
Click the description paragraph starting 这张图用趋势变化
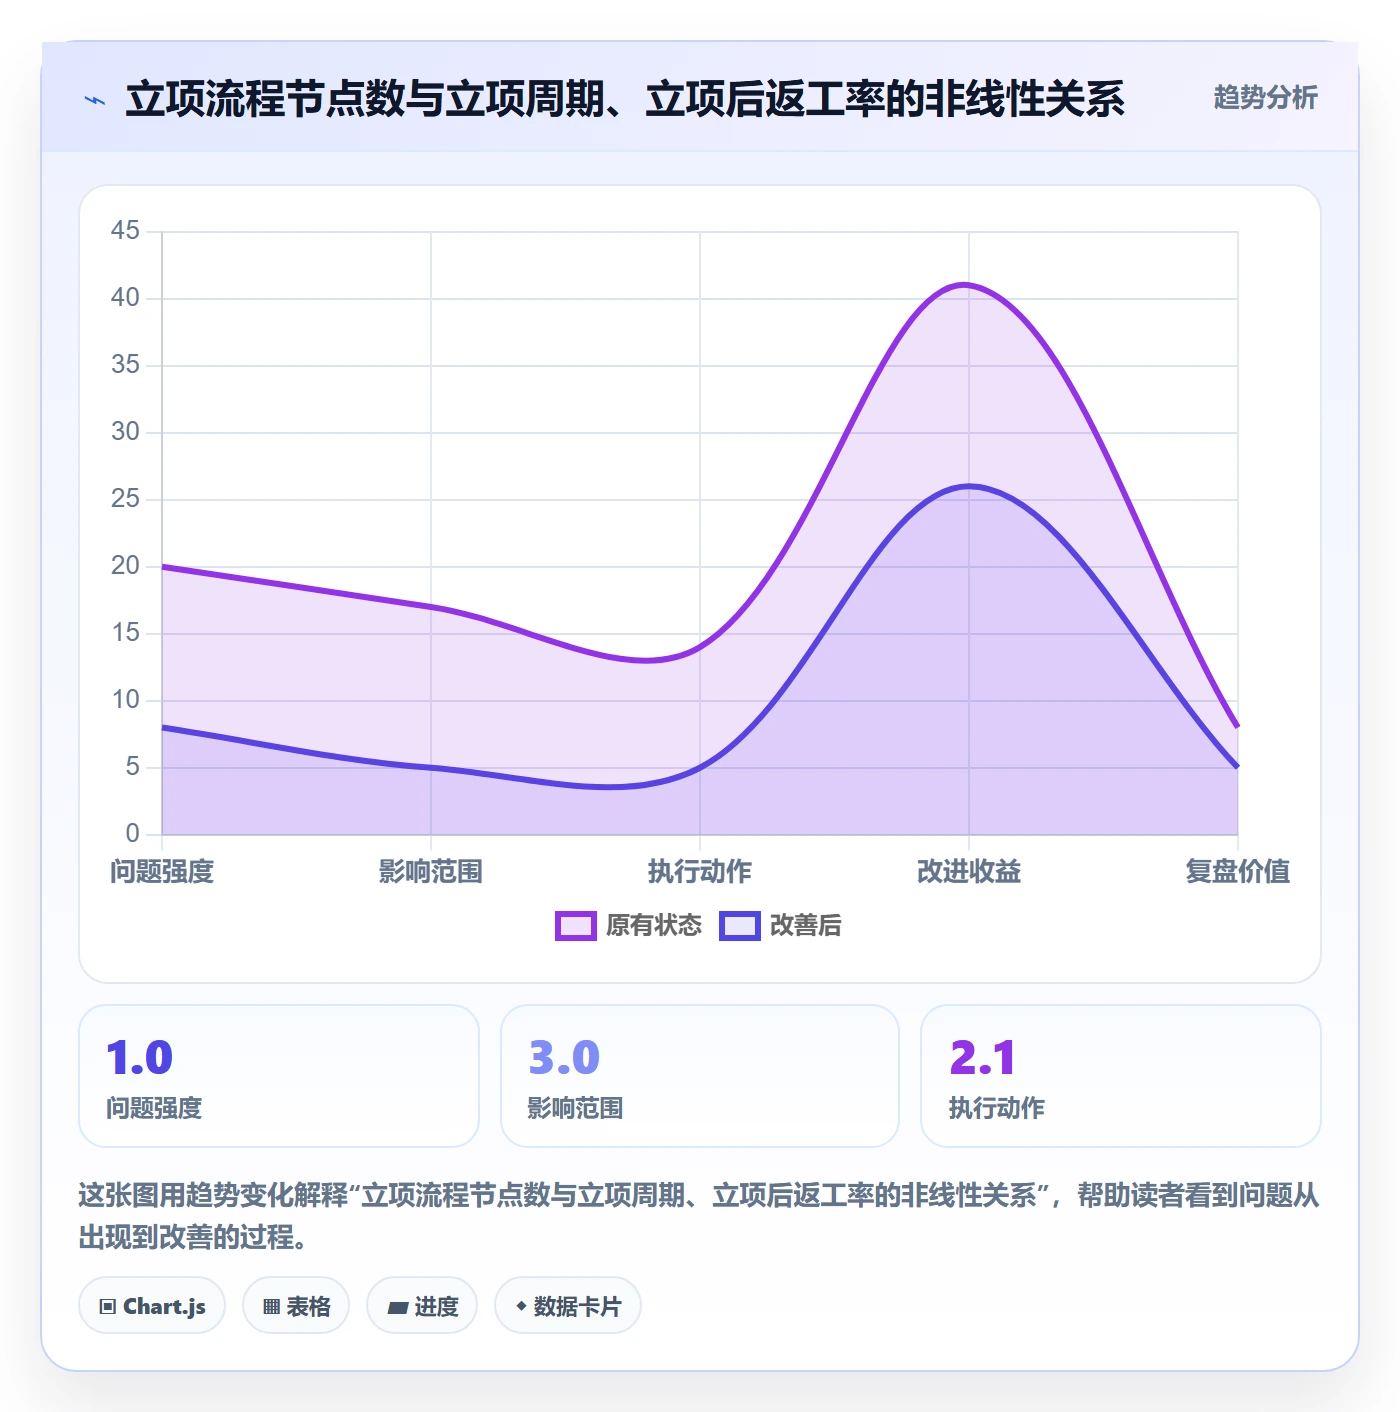click(699, 1216)
